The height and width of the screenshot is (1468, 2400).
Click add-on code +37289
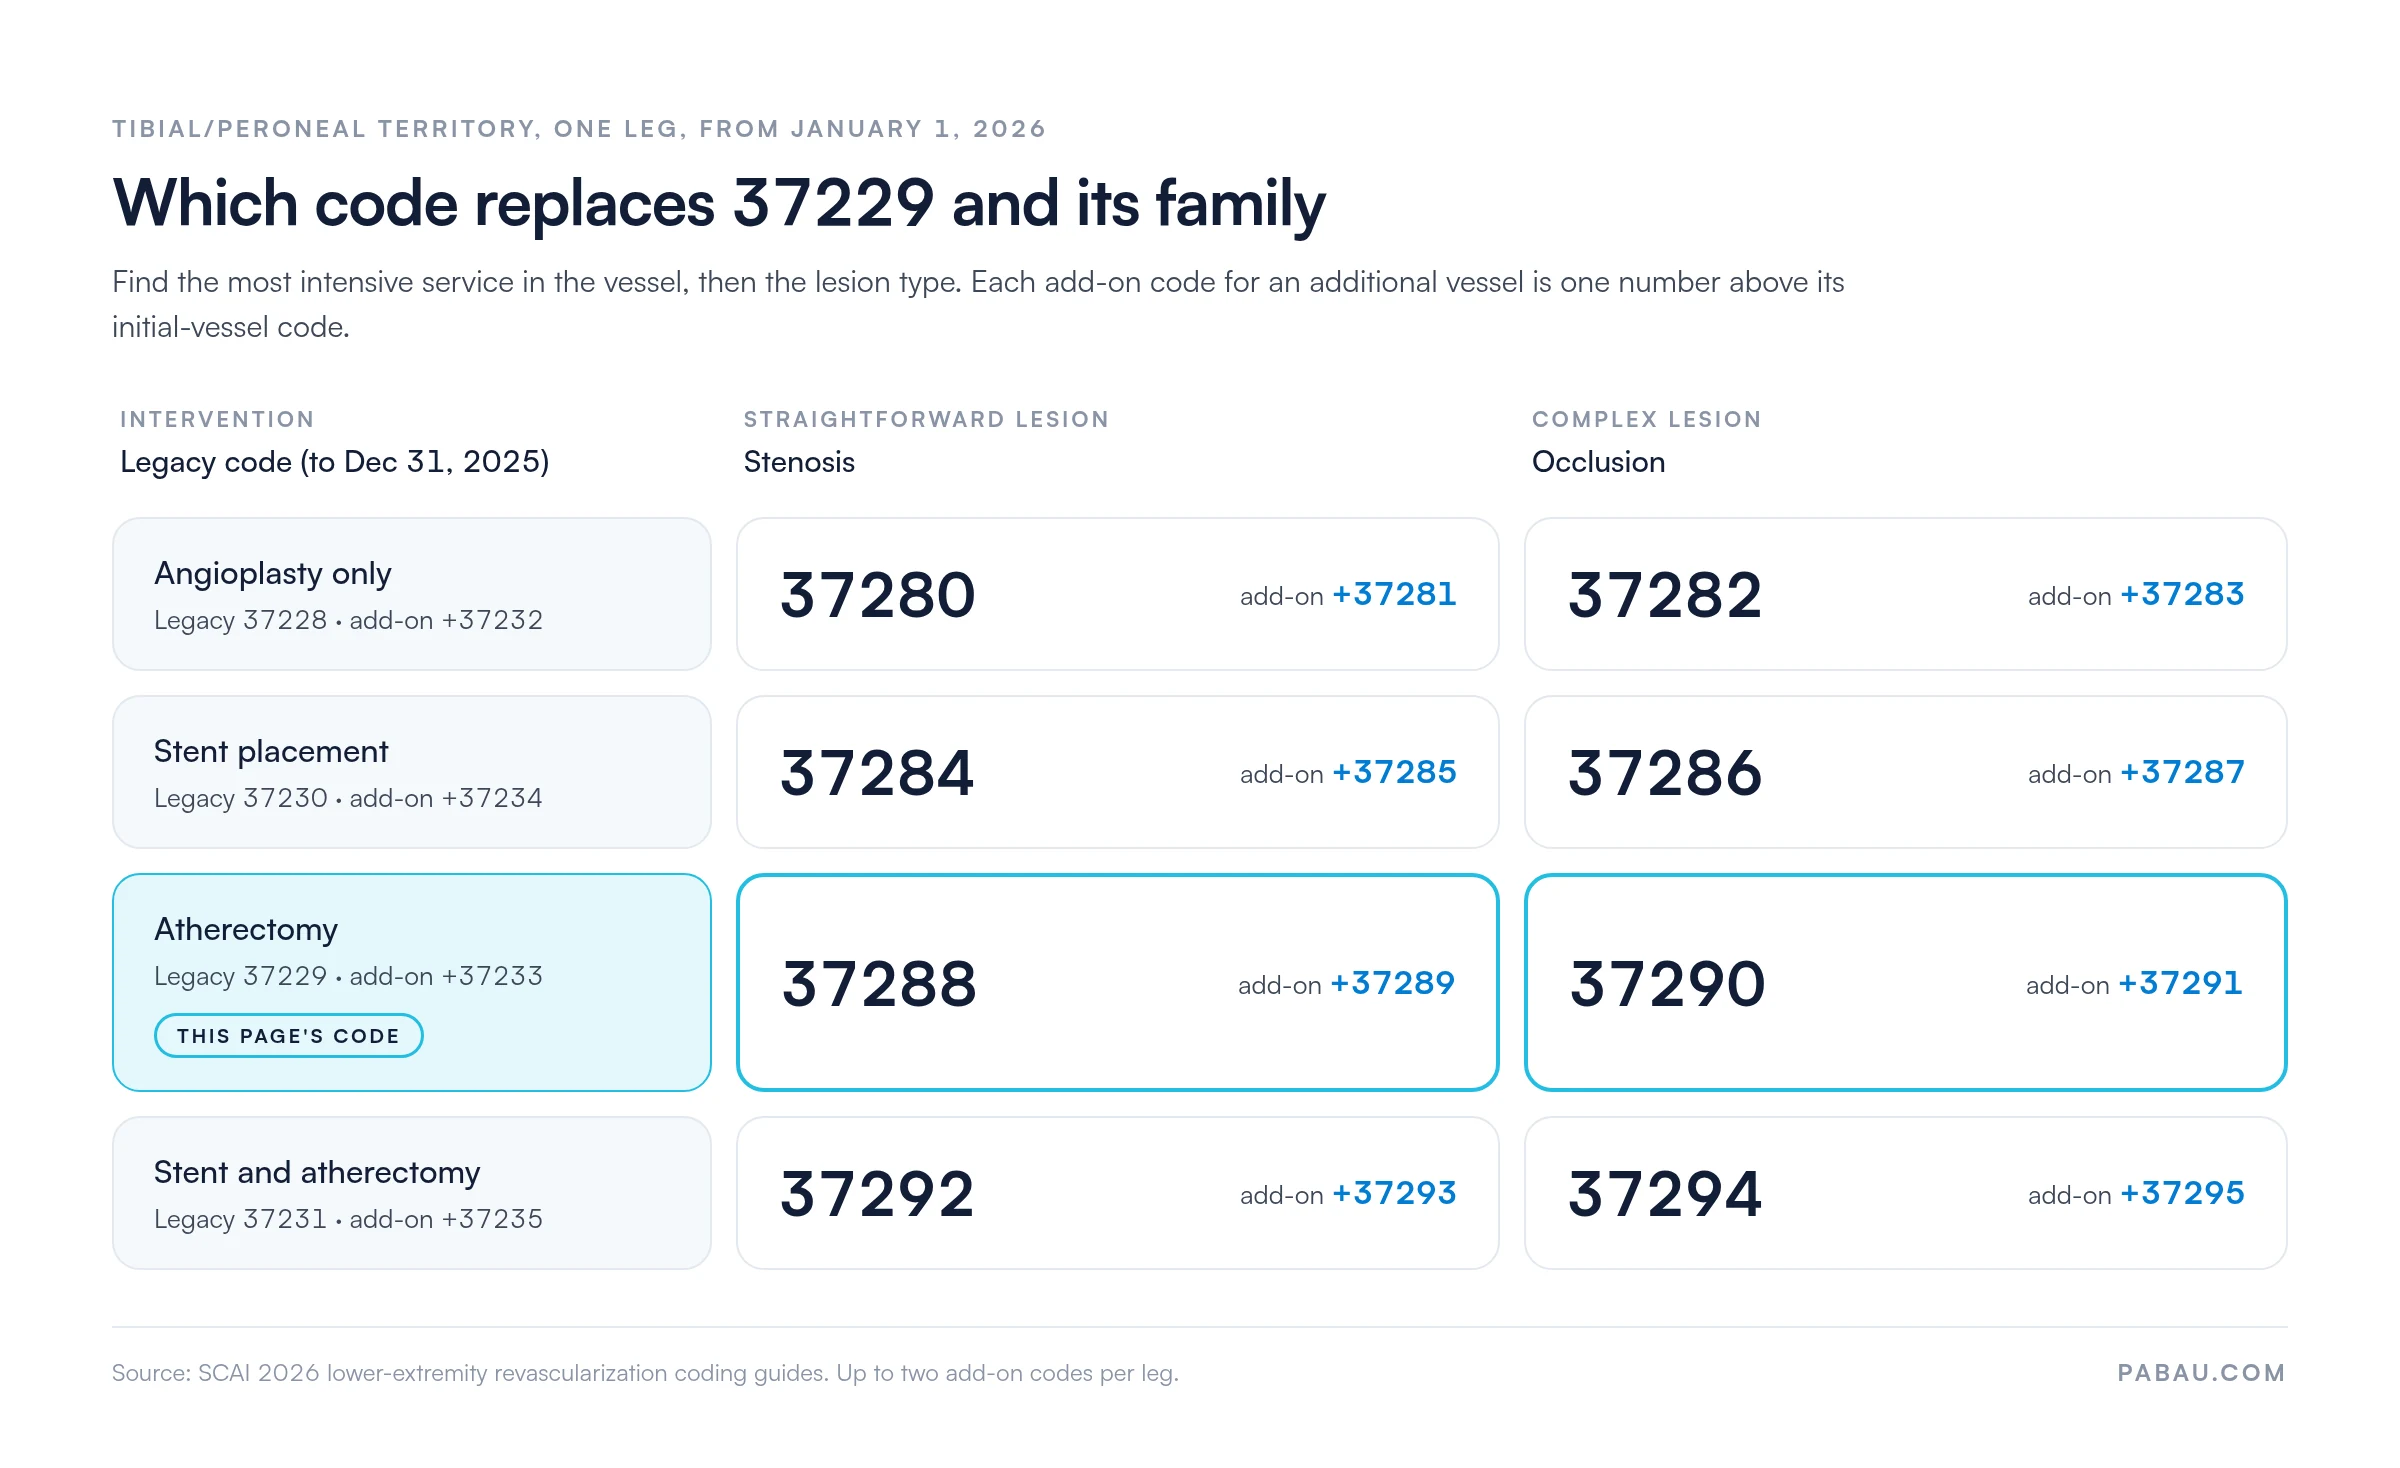click(x=1392, y=983)
